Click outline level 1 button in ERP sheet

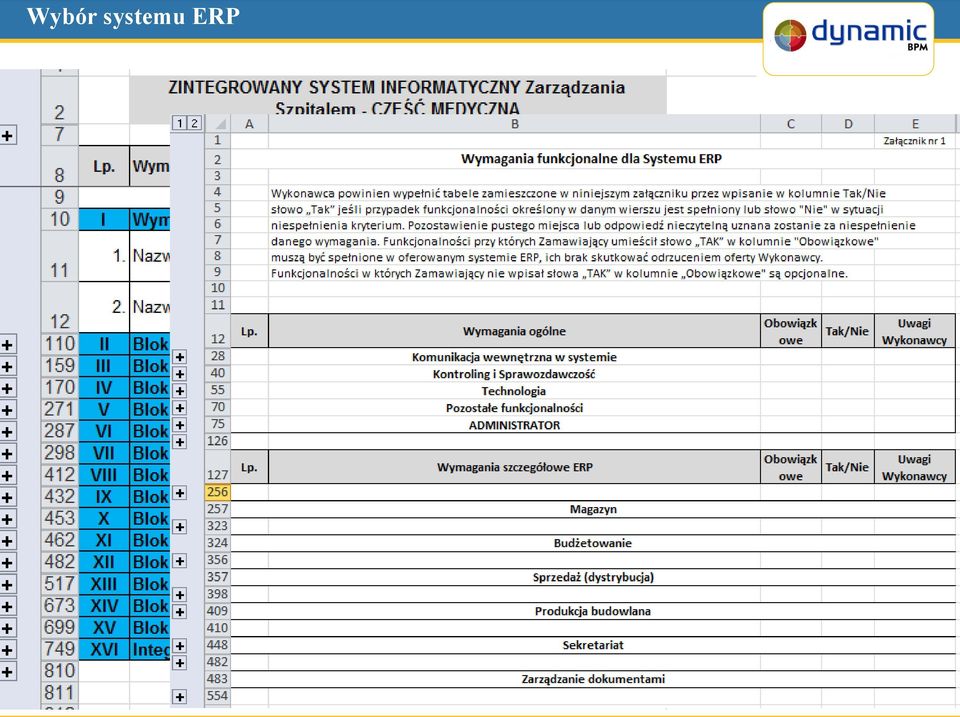179,124
